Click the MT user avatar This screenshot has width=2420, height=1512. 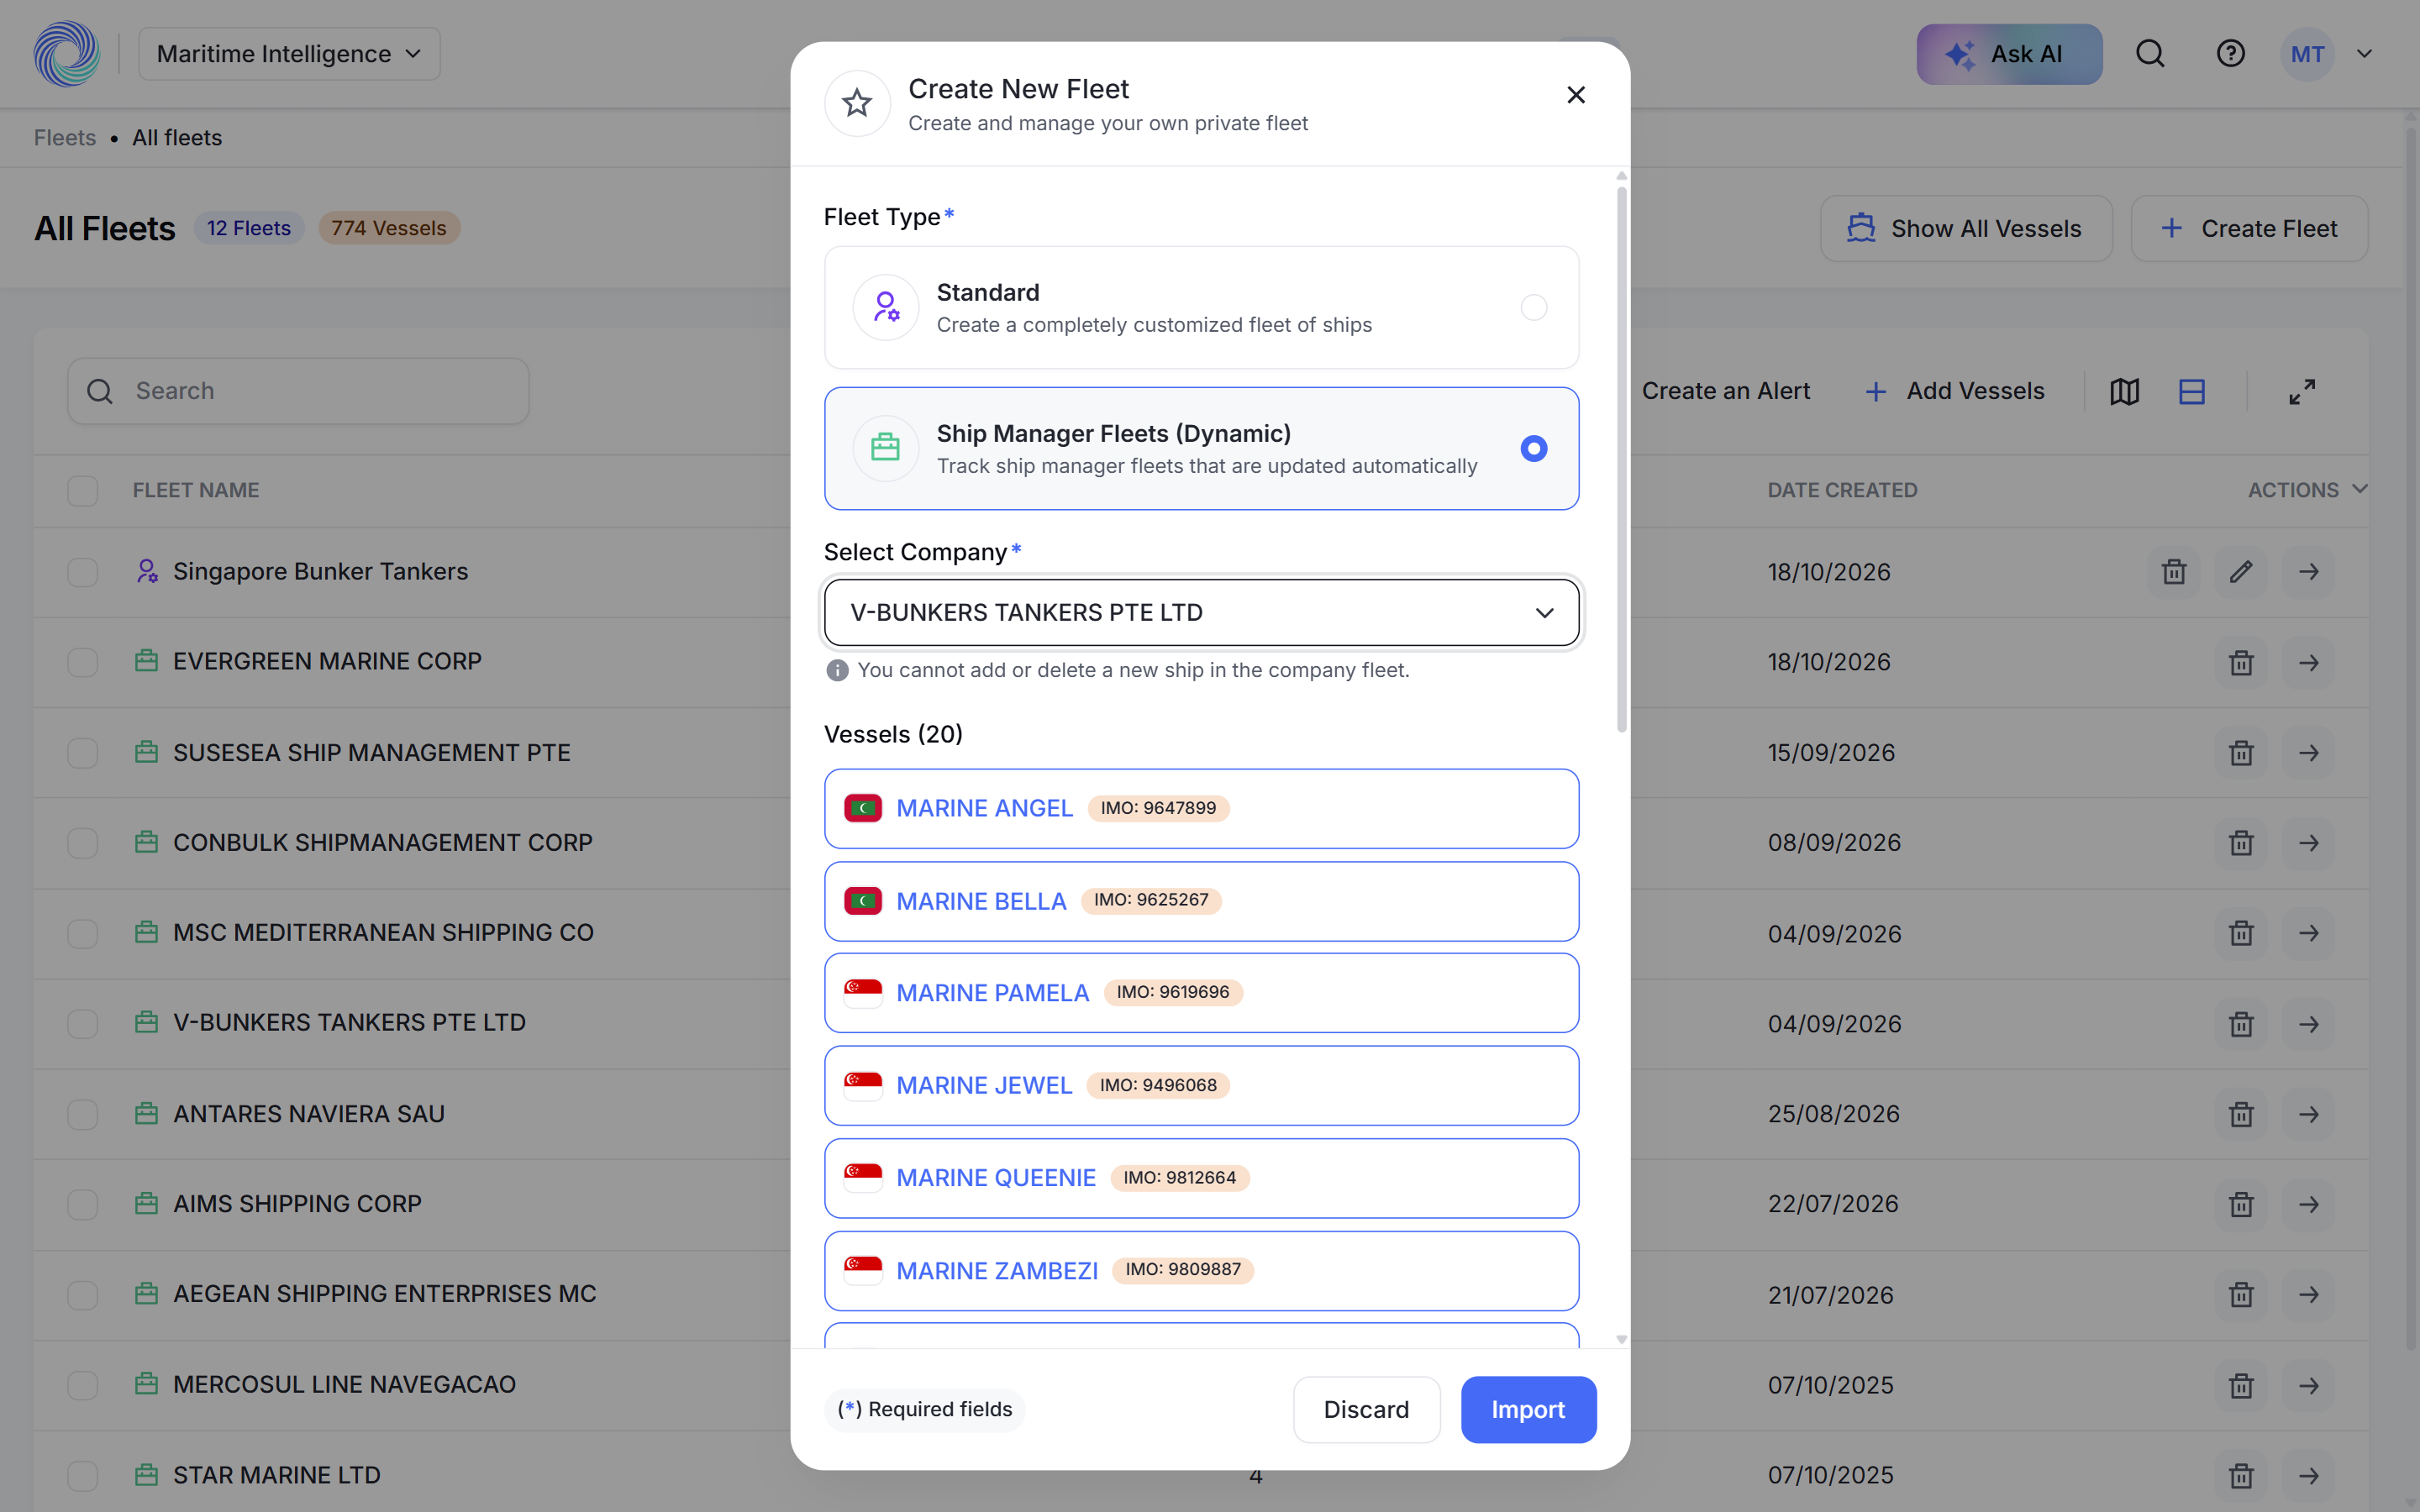[2307, 54]
